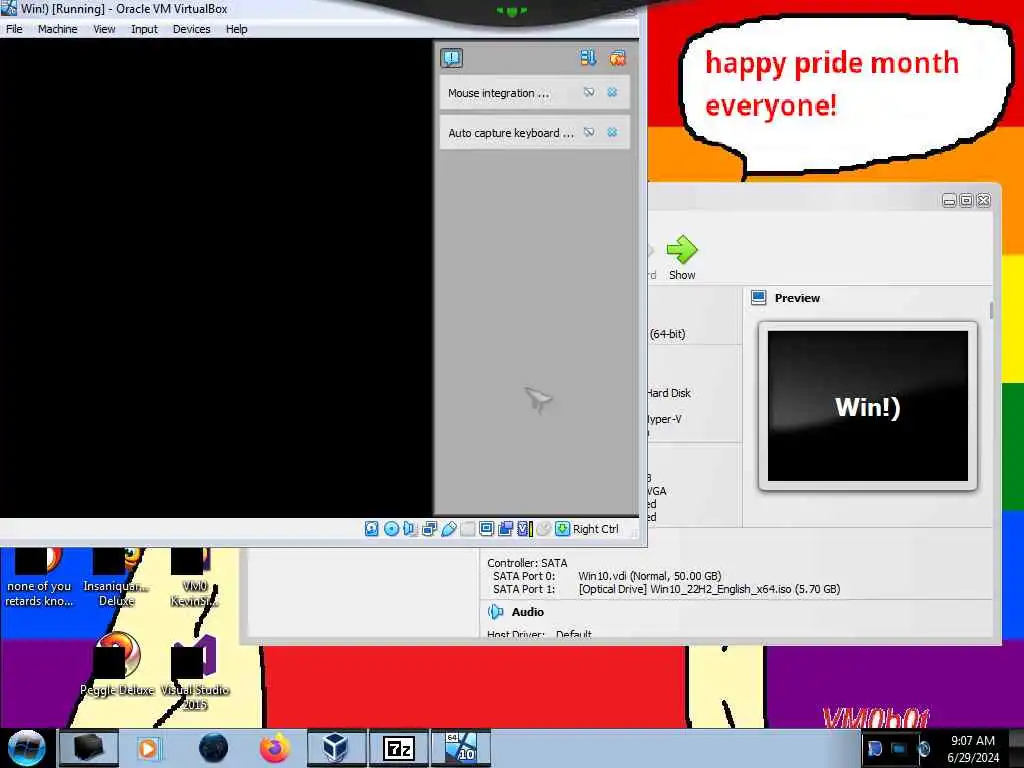Click the Show button in VirtualBox Manager
Viewport: 1024px width, 768px height.
coord(682,258)
